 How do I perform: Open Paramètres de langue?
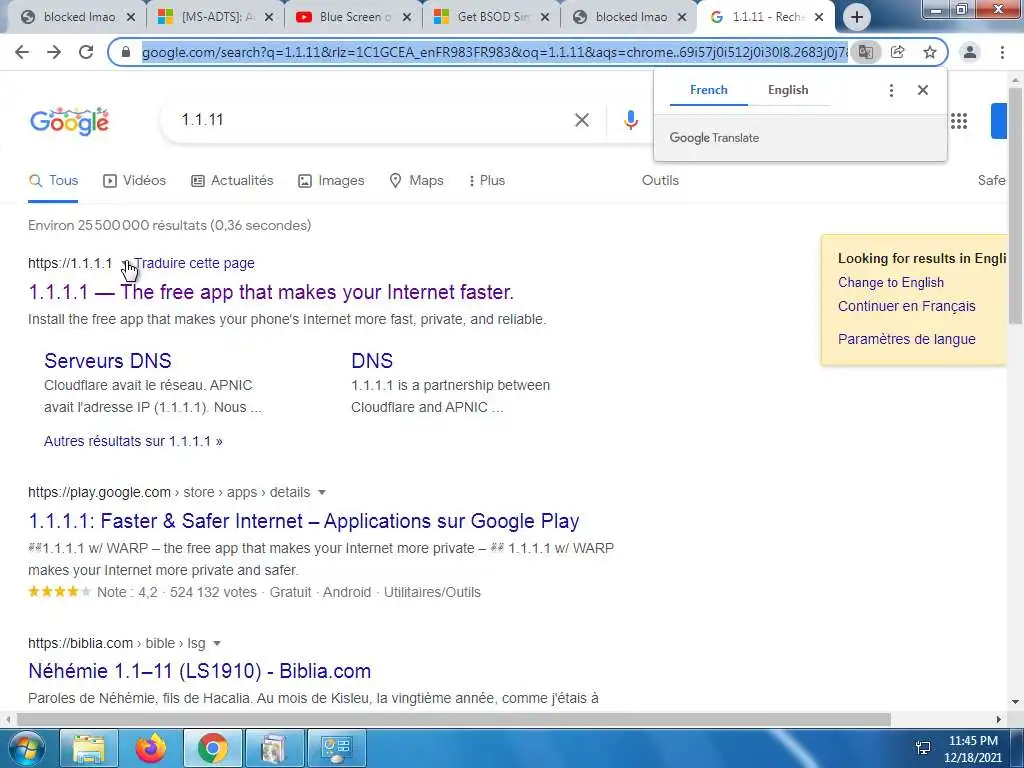coord(906,340)
